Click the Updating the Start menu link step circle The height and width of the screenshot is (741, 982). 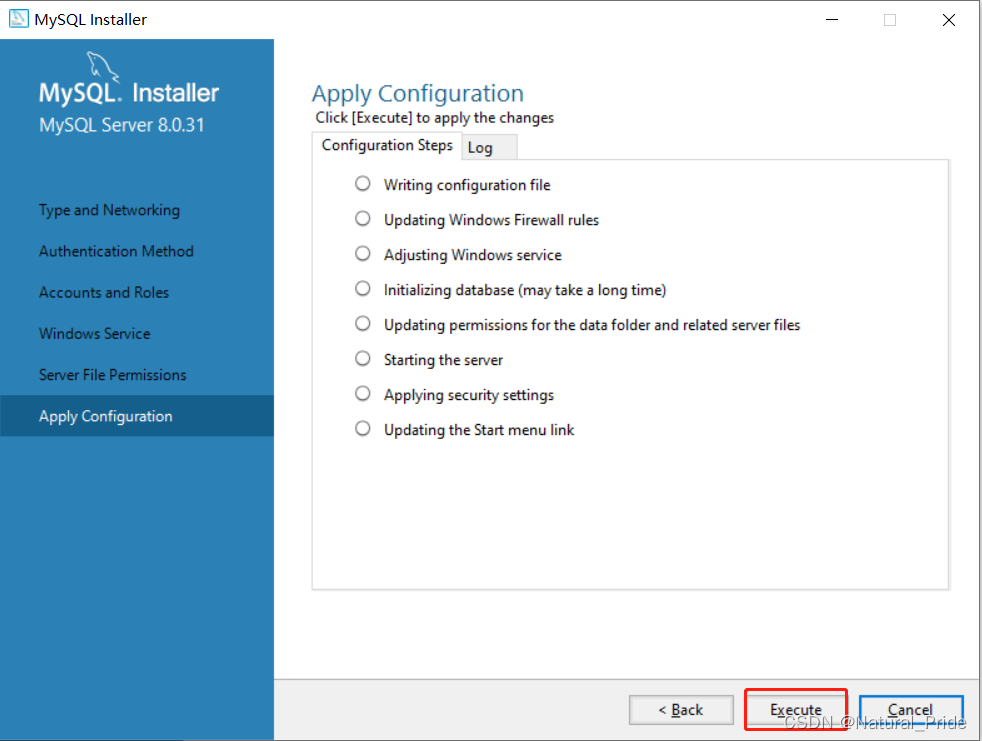click(x=362, y=429)
